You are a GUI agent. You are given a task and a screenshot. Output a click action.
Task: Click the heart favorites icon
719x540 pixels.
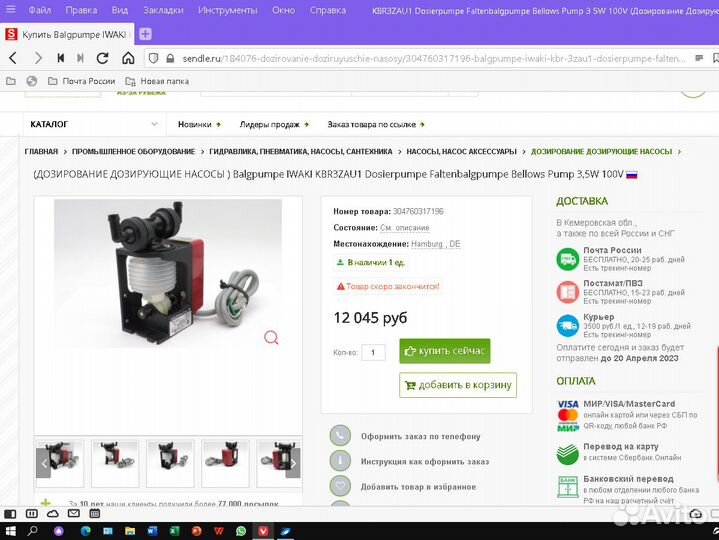pyautogui.click(x=340, y=485)
